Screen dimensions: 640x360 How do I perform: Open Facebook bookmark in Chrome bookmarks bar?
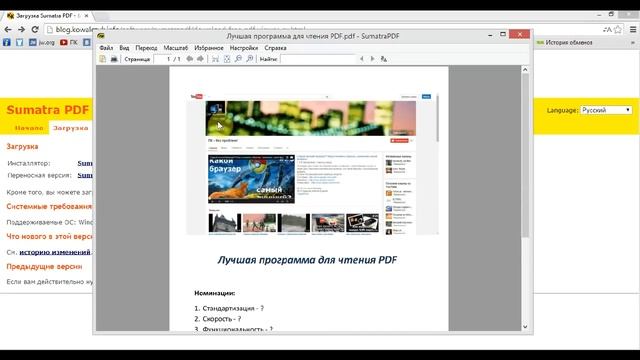coord(7,42)
